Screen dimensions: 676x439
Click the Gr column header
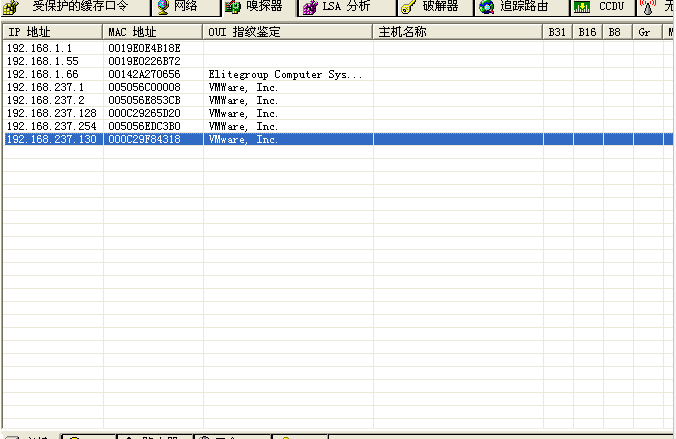point(648,32)
